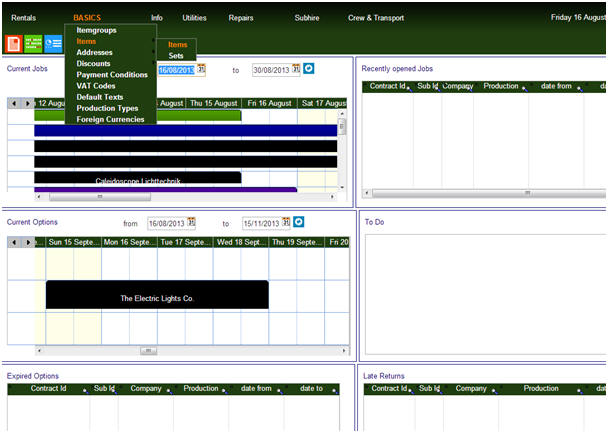This screenshot has height=433, width=608.
Task: Click the orange document toolbar icon
Action: 14,43
